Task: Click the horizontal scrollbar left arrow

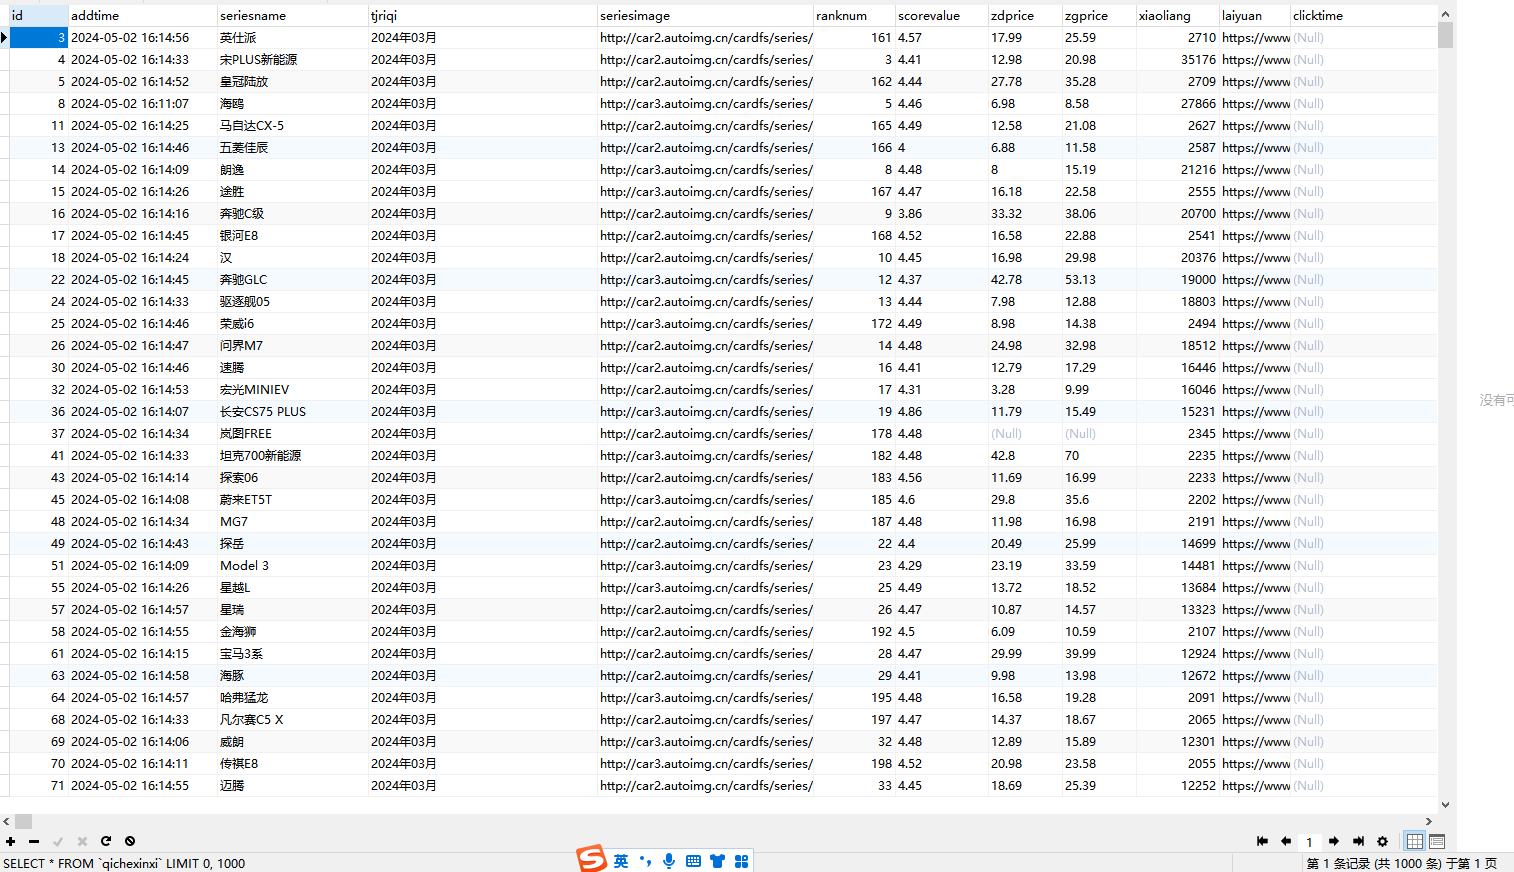Action: [x=7, y=821]
